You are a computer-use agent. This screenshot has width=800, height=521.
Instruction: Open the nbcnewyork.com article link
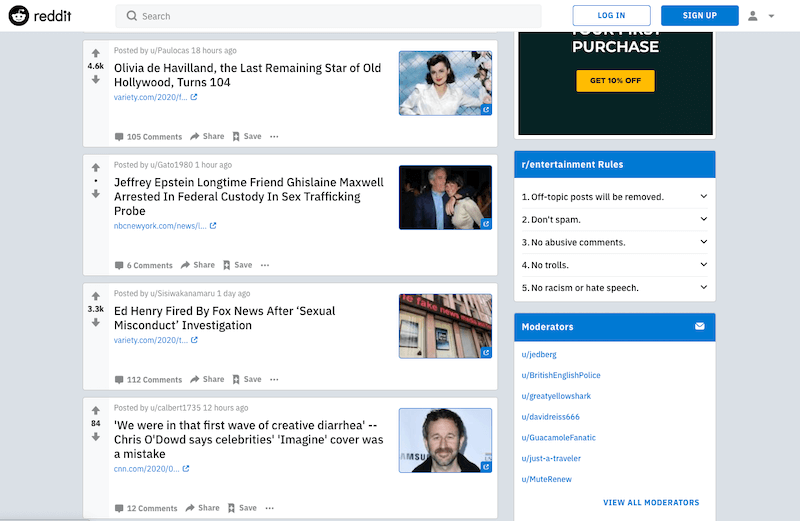(165, 226)
